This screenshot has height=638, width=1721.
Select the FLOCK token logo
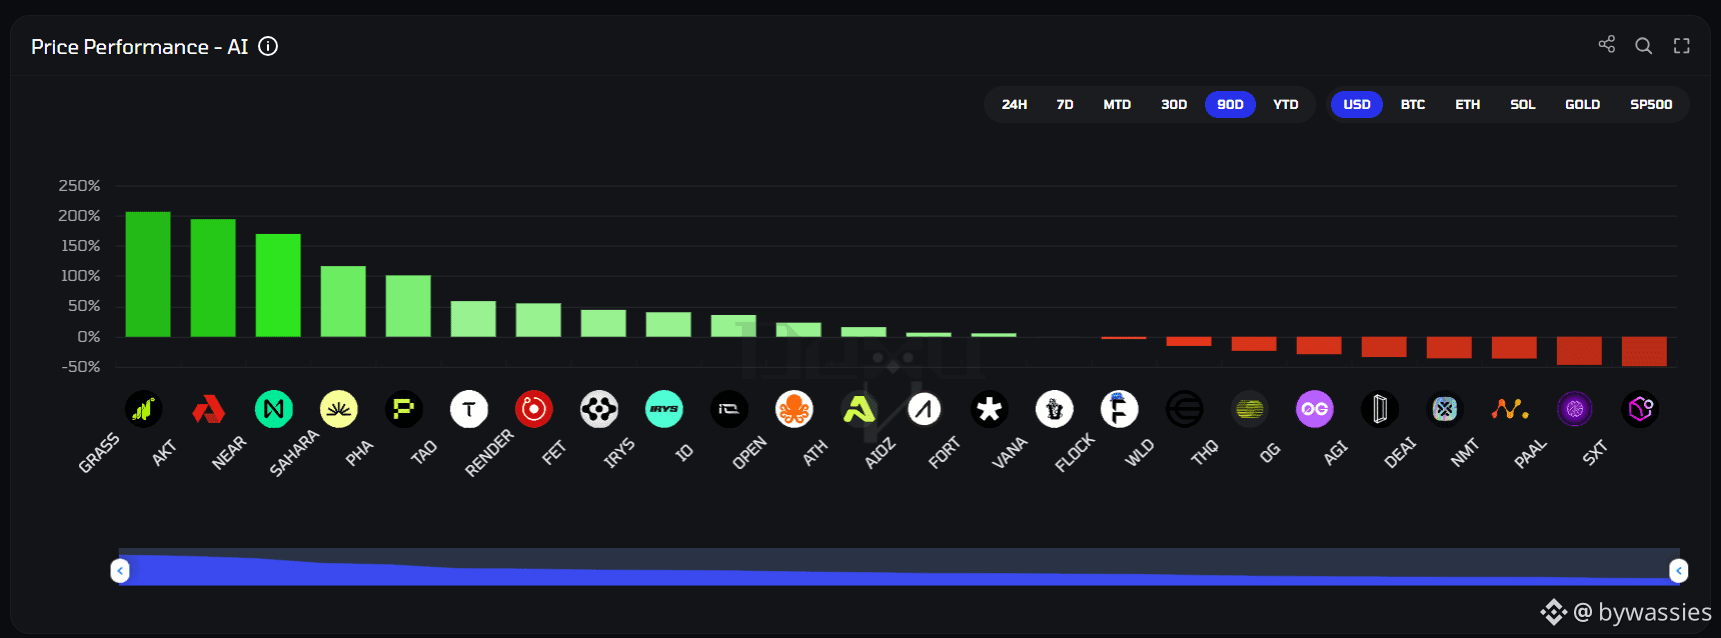(x=1119, y=409)
